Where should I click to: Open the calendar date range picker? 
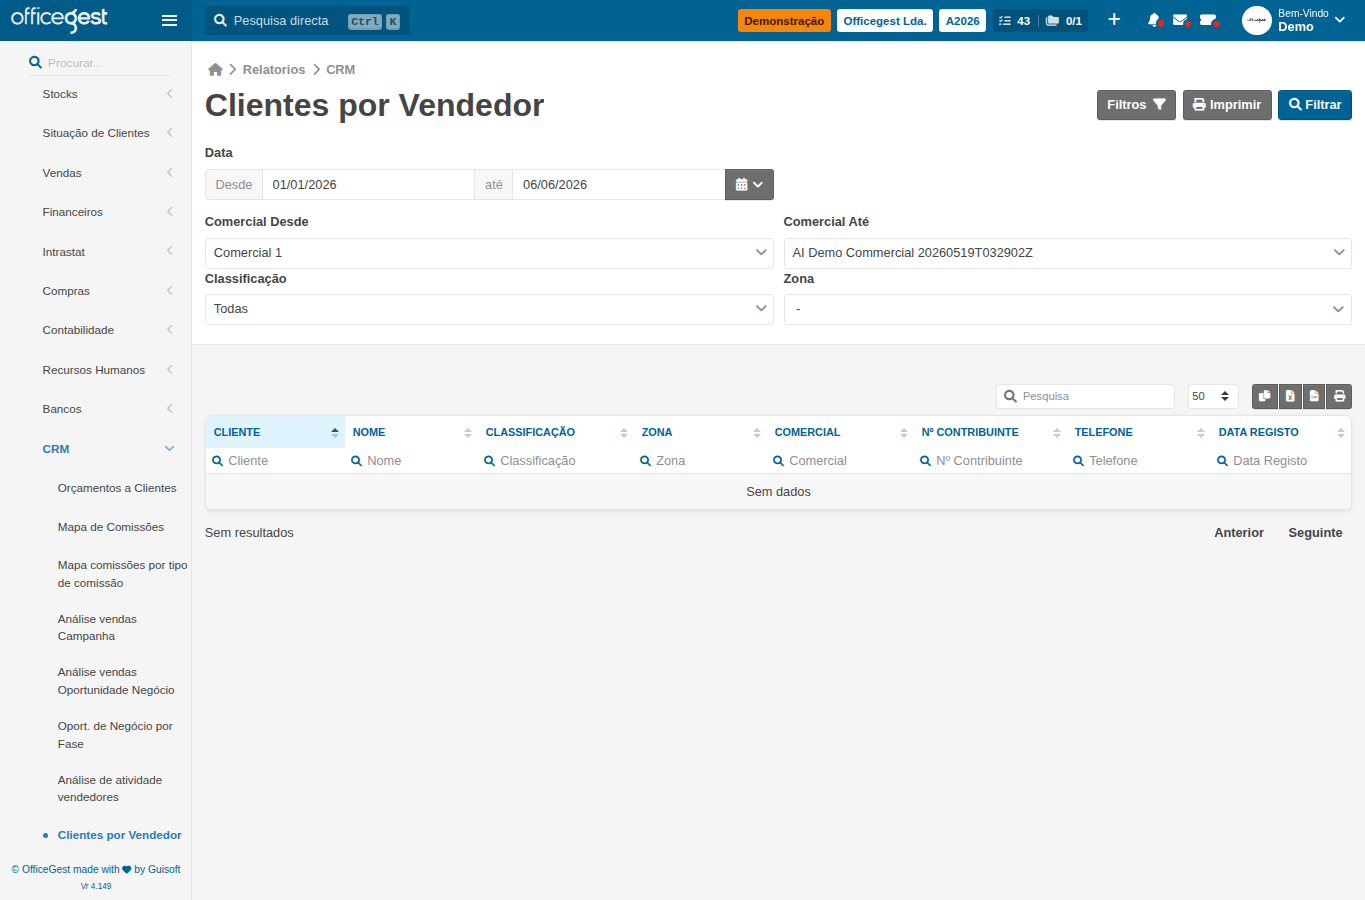pyautogui.click(x=749, y=185)
